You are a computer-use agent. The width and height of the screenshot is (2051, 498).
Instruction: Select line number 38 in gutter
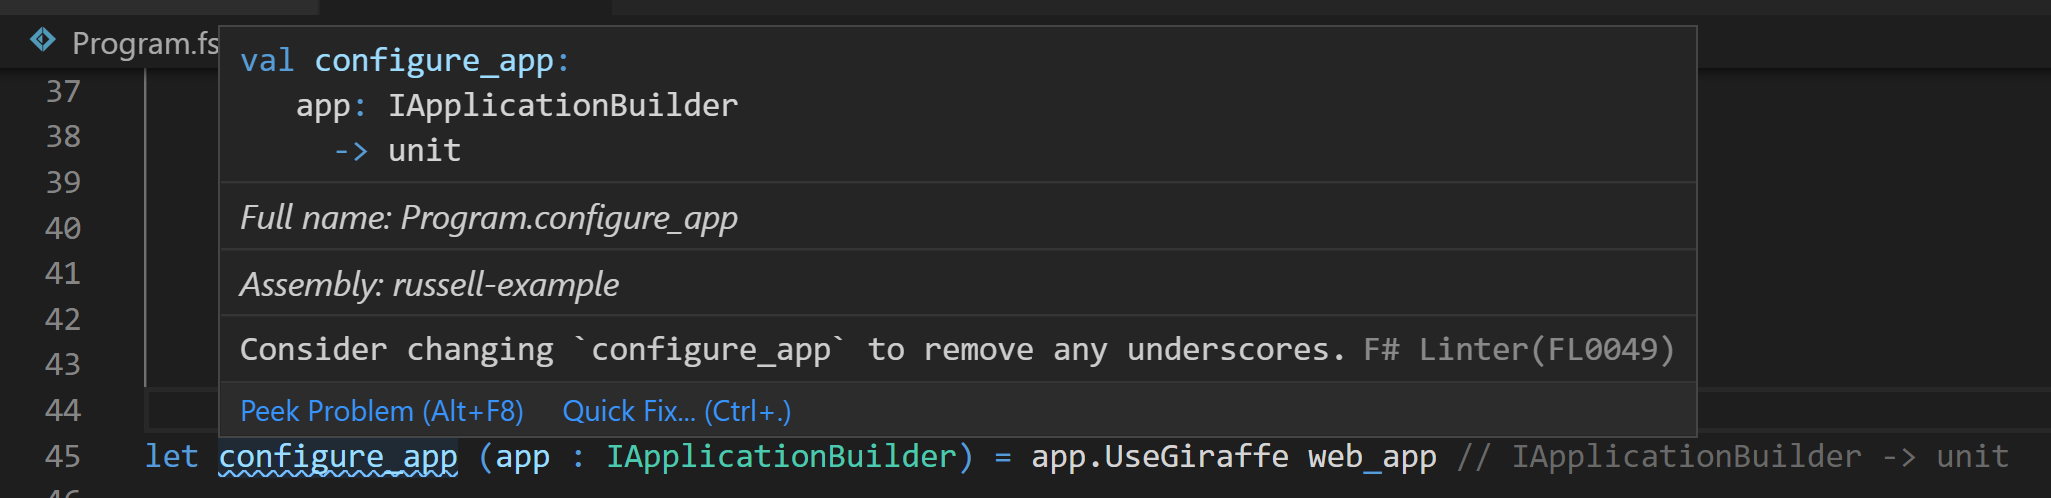63,136
